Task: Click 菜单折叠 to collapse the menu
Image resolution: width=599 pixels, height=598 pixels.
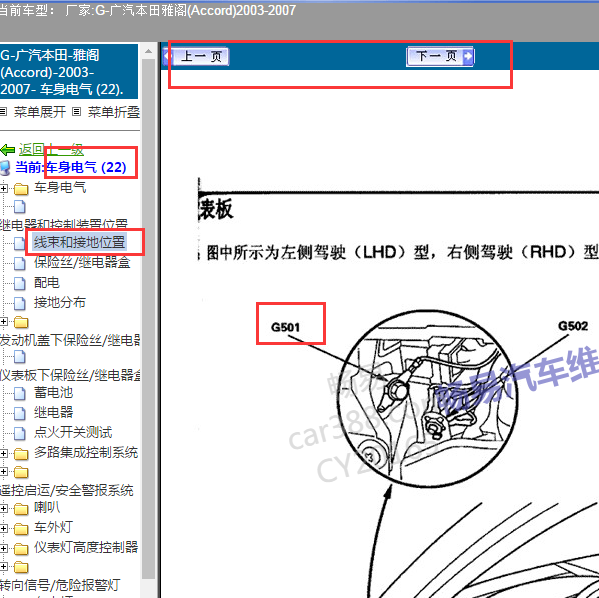Action: (x=113, y=112)
